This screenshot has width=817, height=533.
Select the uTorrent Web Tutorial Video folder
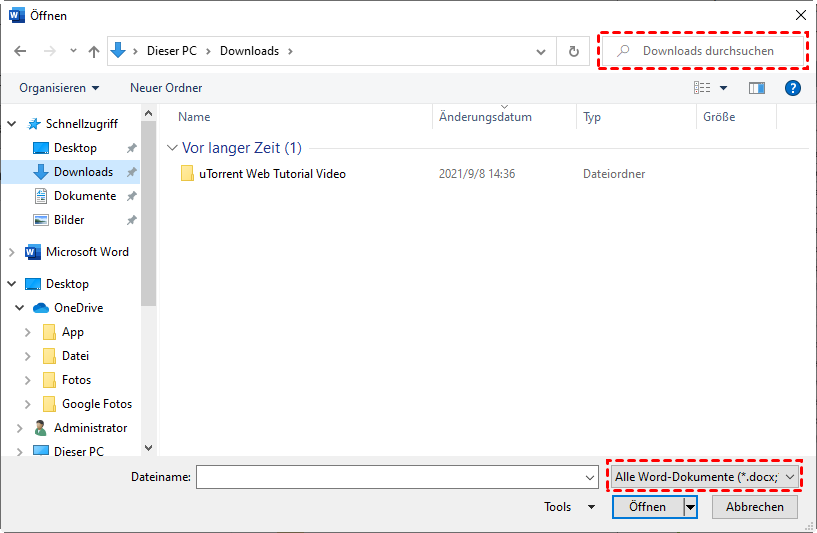click(x=272, y=174)
